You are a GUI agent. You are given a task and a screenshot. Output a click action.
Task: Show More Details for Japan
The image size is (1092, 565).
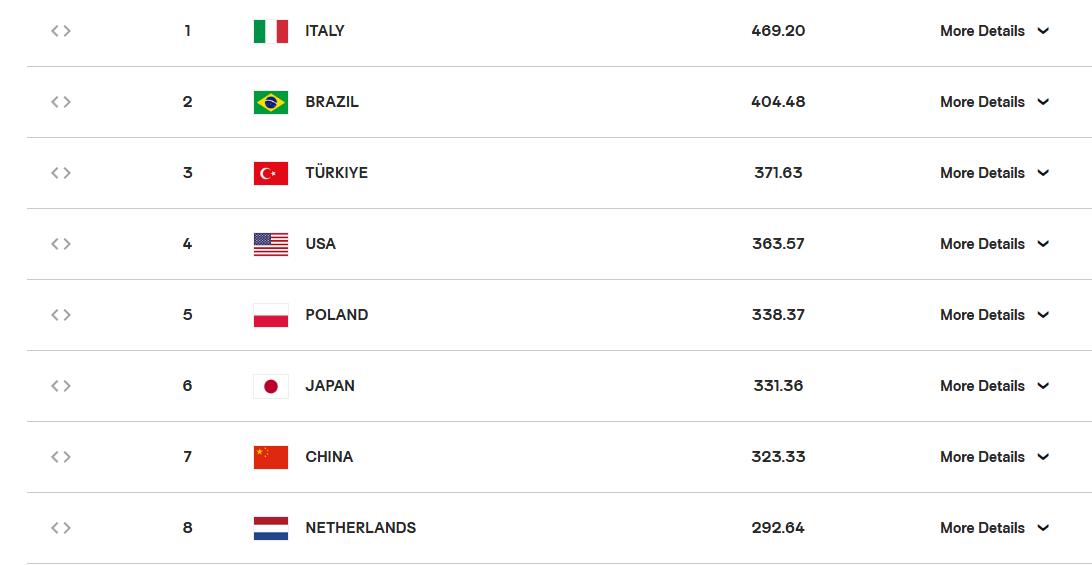click(x=994, y=387)
